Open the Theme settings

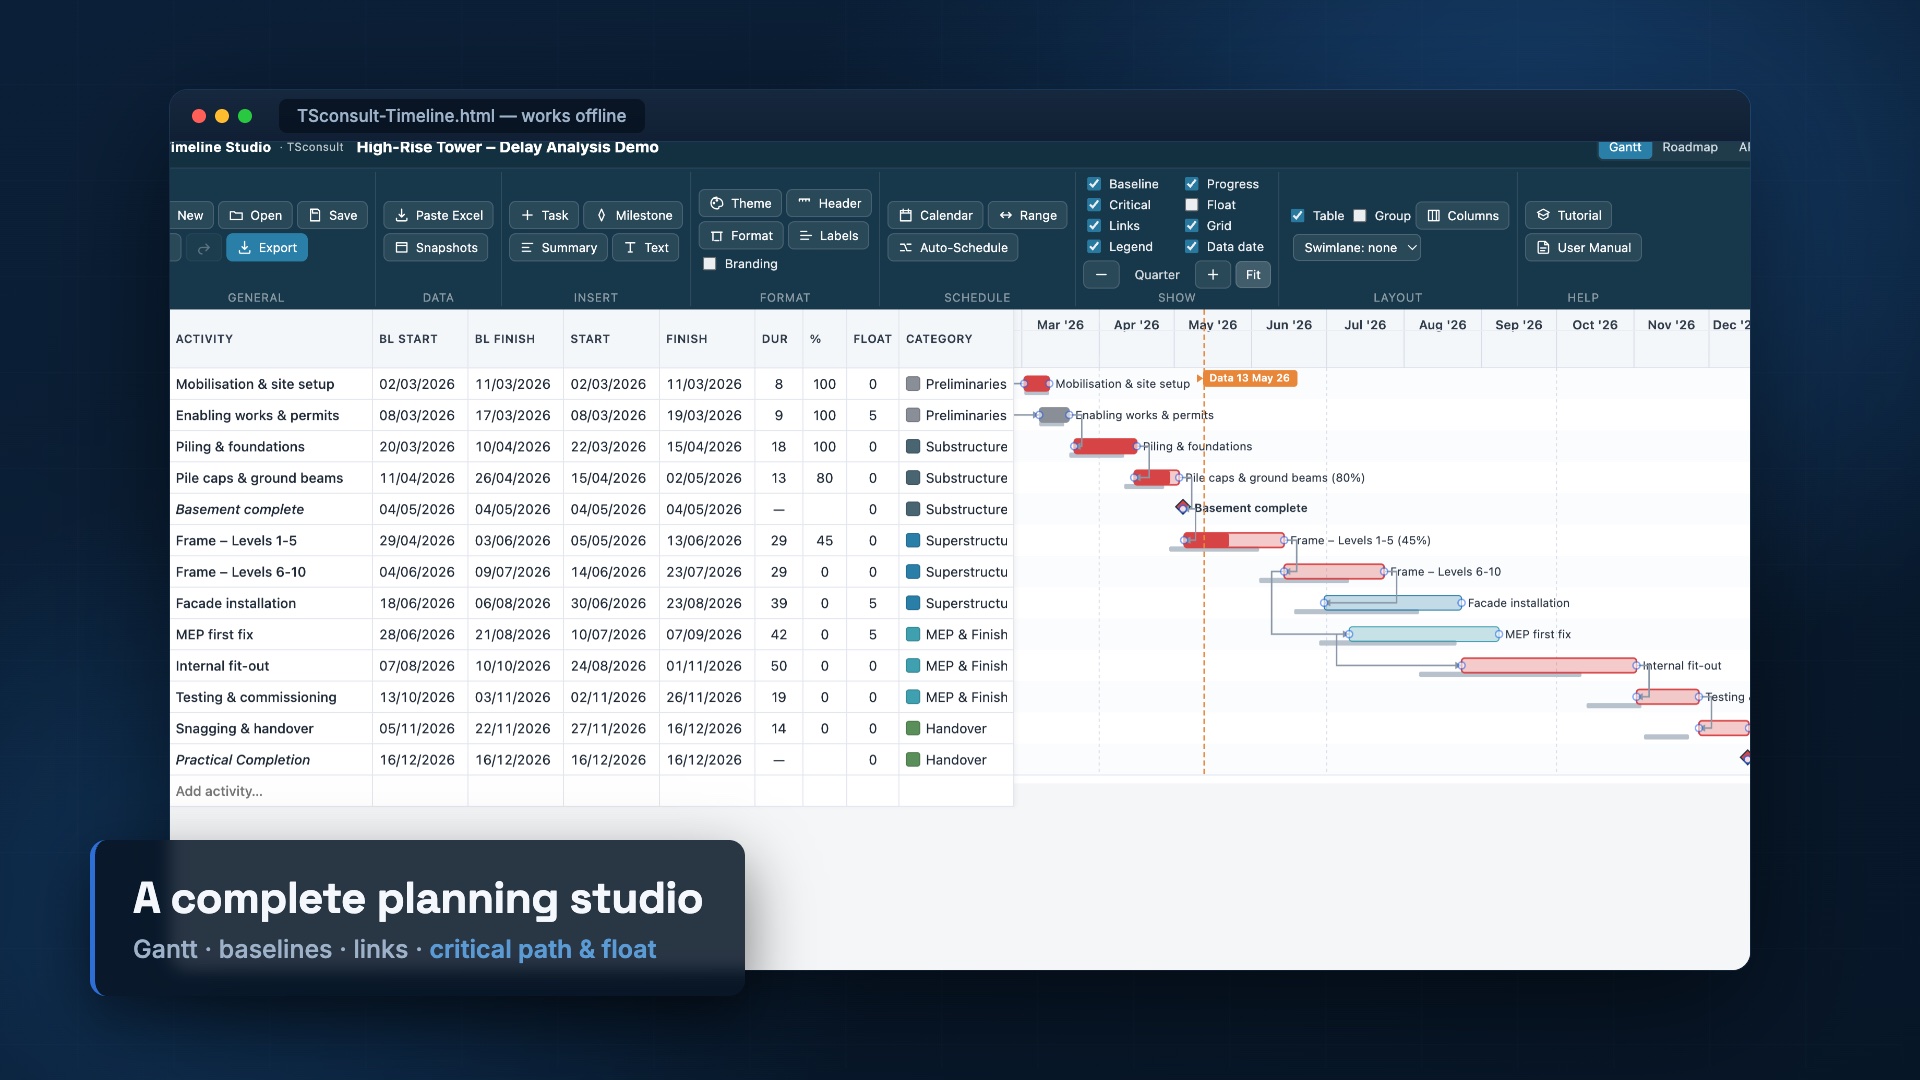(740, 203)
